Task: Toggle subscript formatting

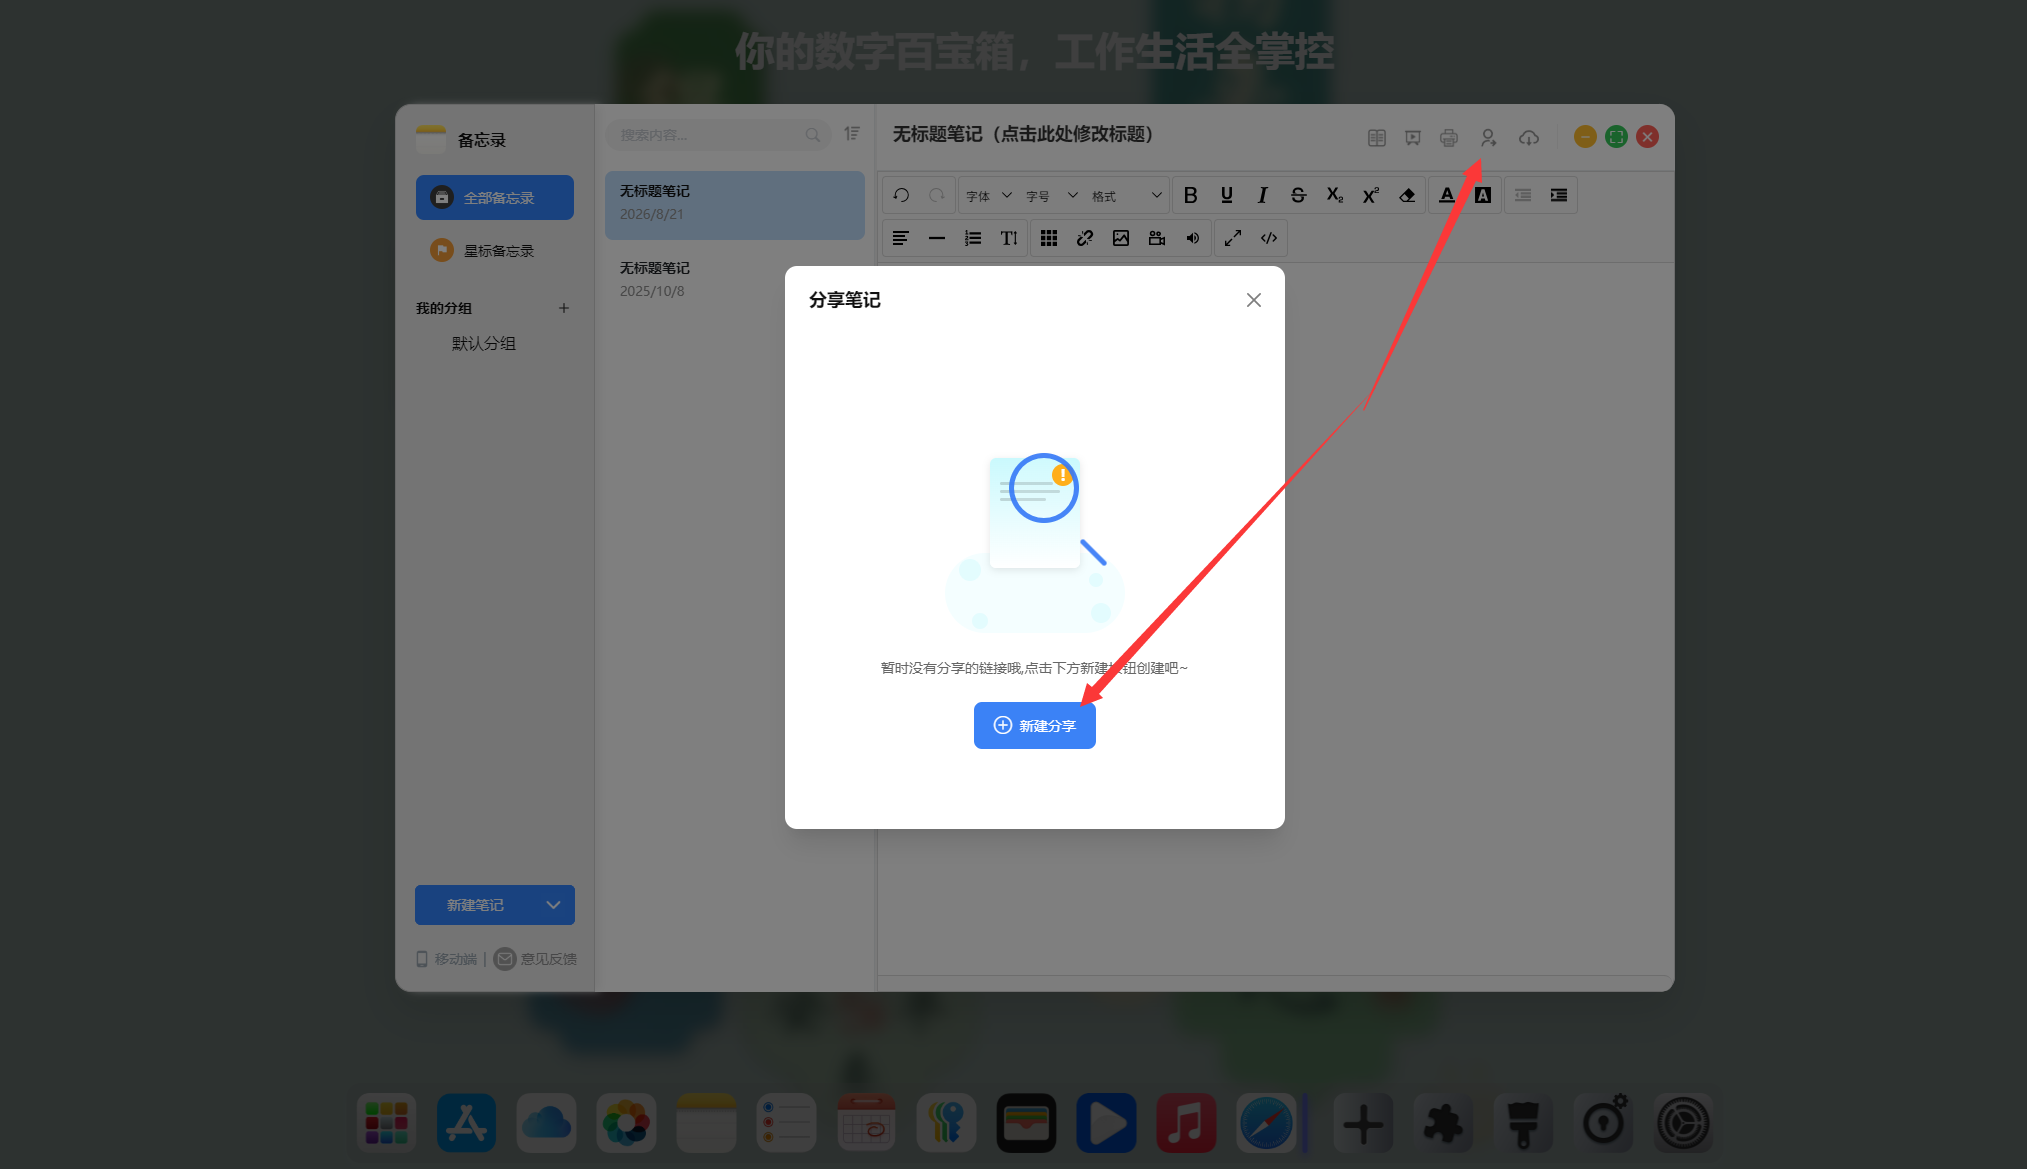Action: point(1334,195)
